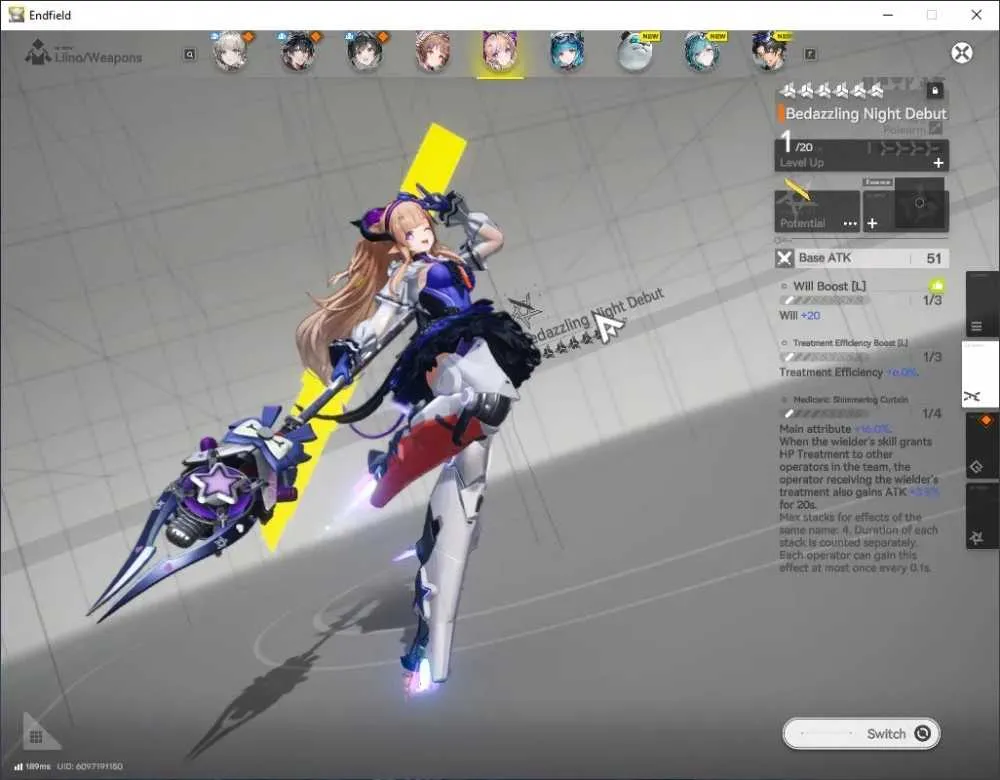This screenshot has width=1000, height=780.
Task: Click the Base ATK value 51
Action: pos(934,258)
